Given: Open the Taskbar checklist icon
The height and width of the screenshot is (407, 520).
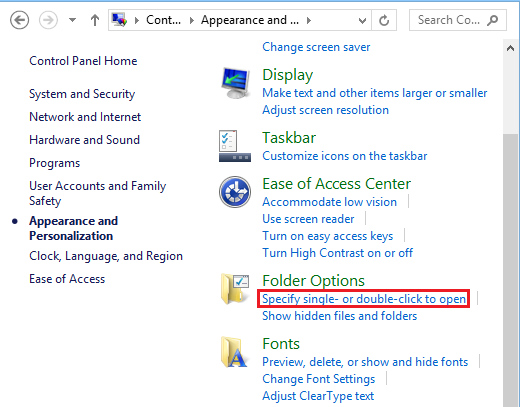Looking at the screenshot, I should point(235,146).
